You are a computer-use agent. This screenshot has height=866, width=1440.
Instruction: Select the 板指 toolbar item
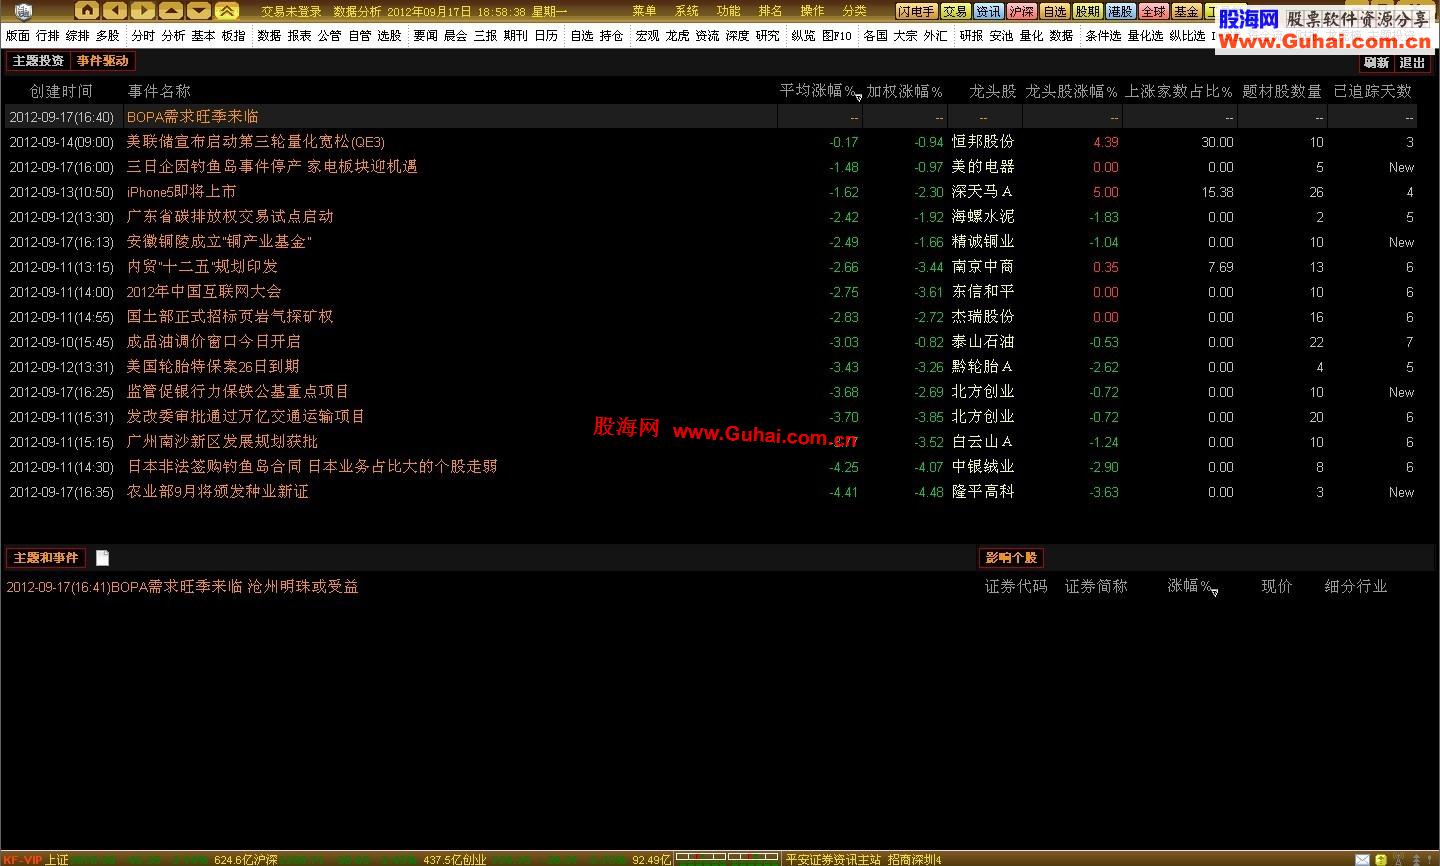point(233,36)
